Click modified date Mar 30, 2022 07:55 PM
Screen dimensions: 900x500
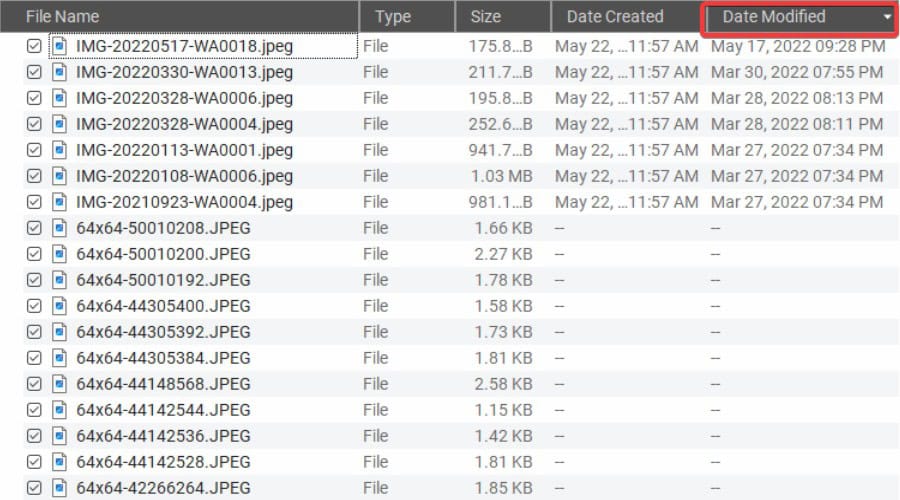pos(797,72)
